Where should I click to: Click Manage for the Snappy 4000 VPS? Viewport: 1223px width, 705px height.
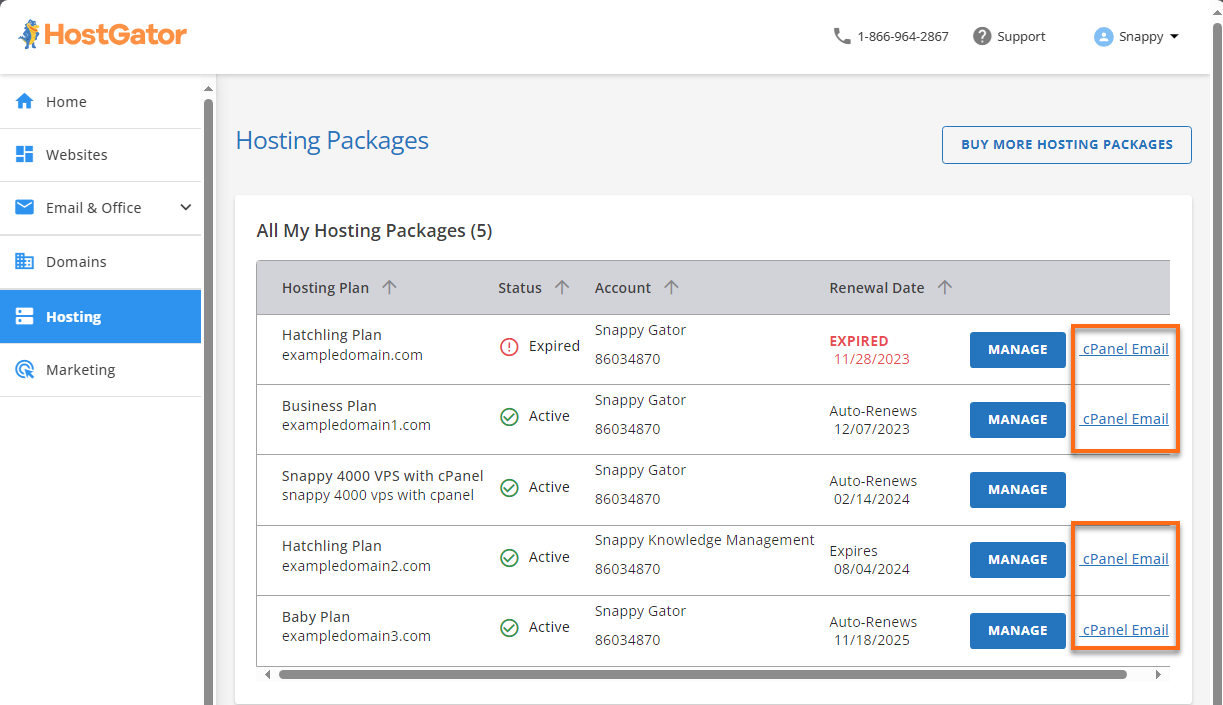(1017, 489)
